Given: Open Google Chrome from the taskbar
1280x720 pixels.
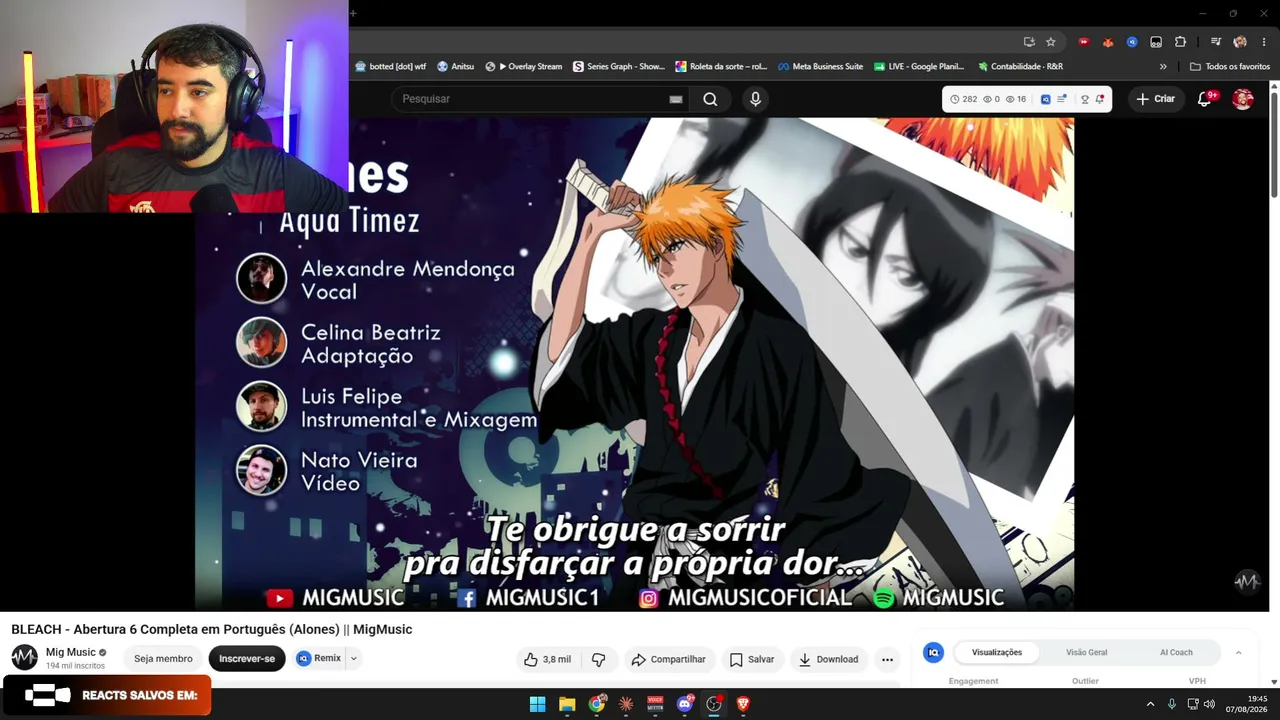Looking at the screenshot, I should tap(597, 704).
